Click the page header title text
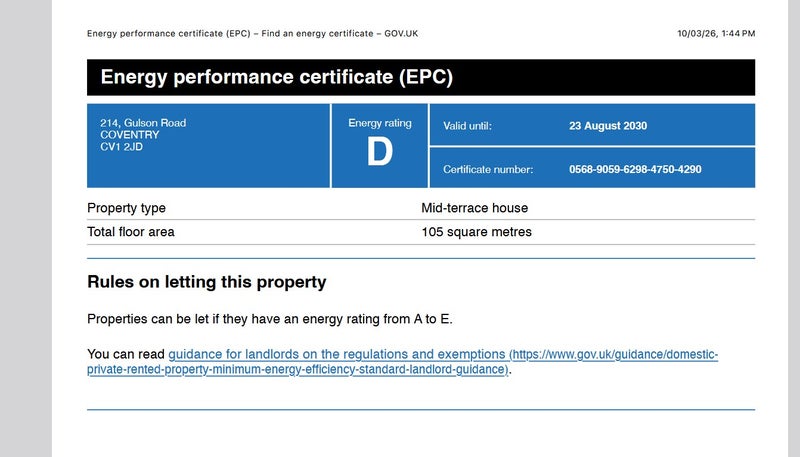The image size is (800, 457). point(252,33)
